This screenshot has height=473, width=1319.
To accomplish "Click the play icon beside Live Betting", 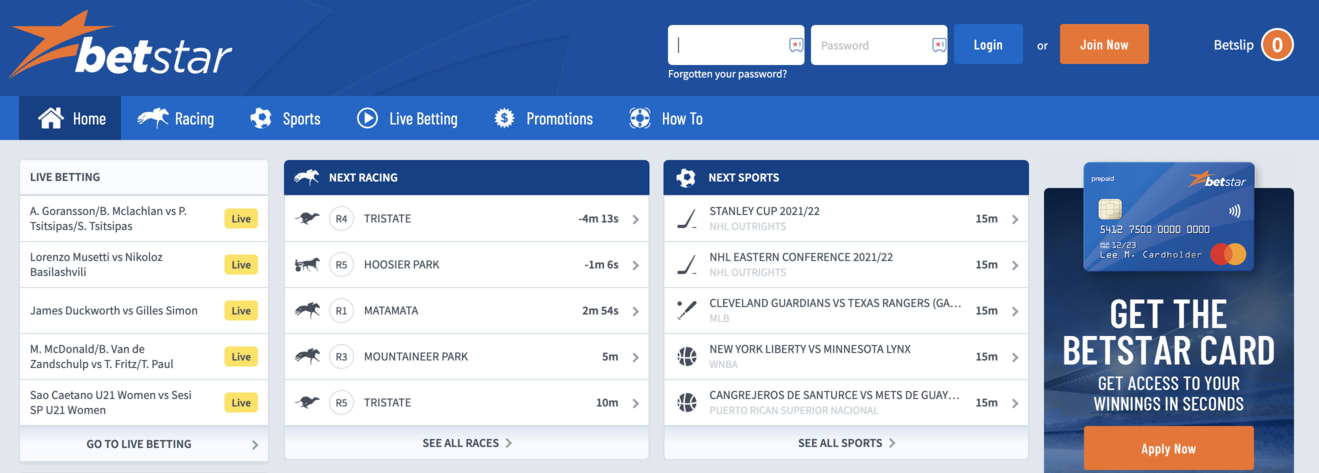I will click(367, 118).
